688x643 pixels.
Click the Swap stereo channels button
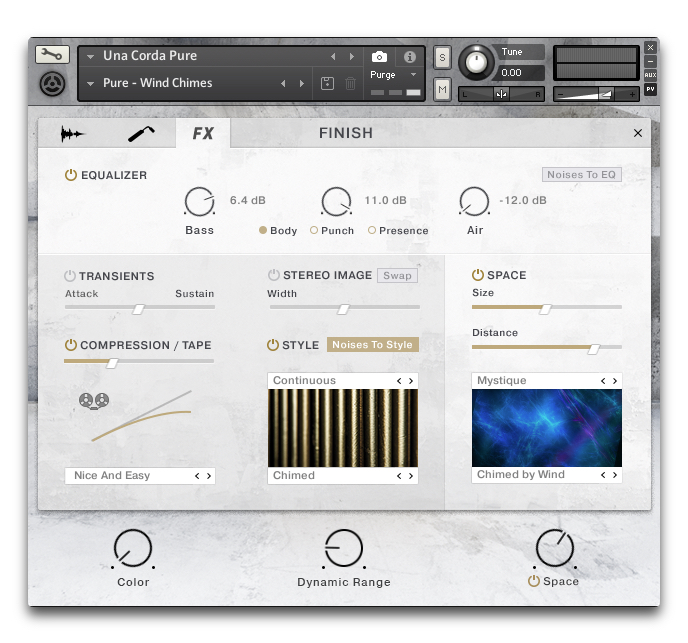pos(397,276)
